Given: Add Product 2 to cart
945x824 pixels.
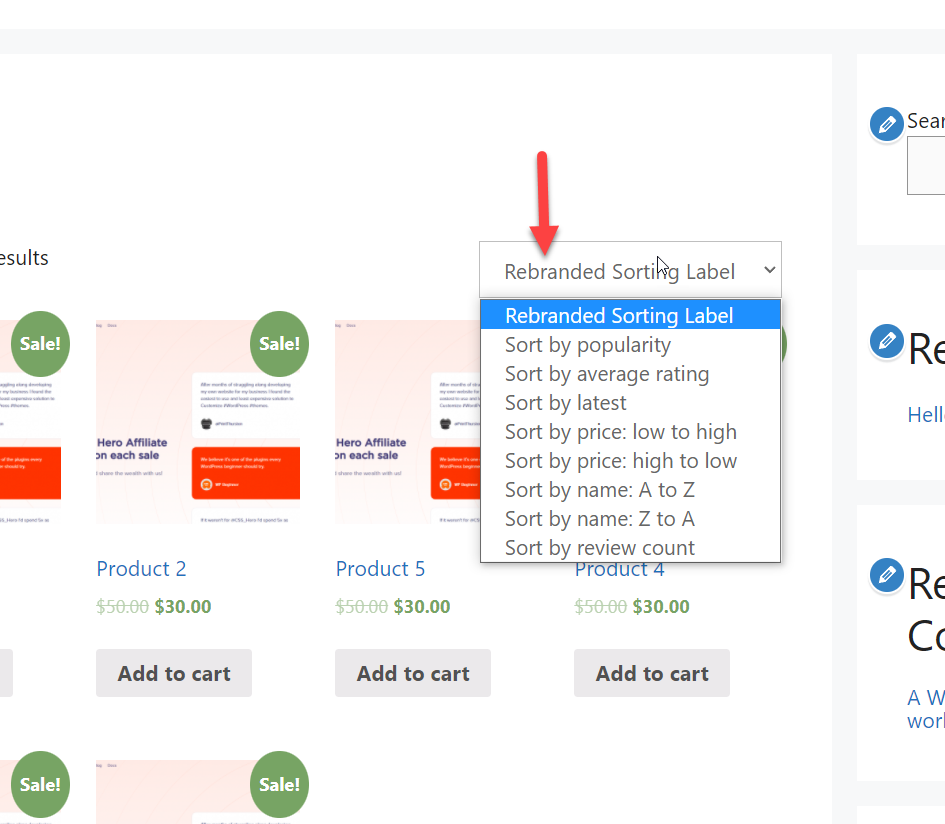Looking at the screenshot, I should (x=174, y=673).
